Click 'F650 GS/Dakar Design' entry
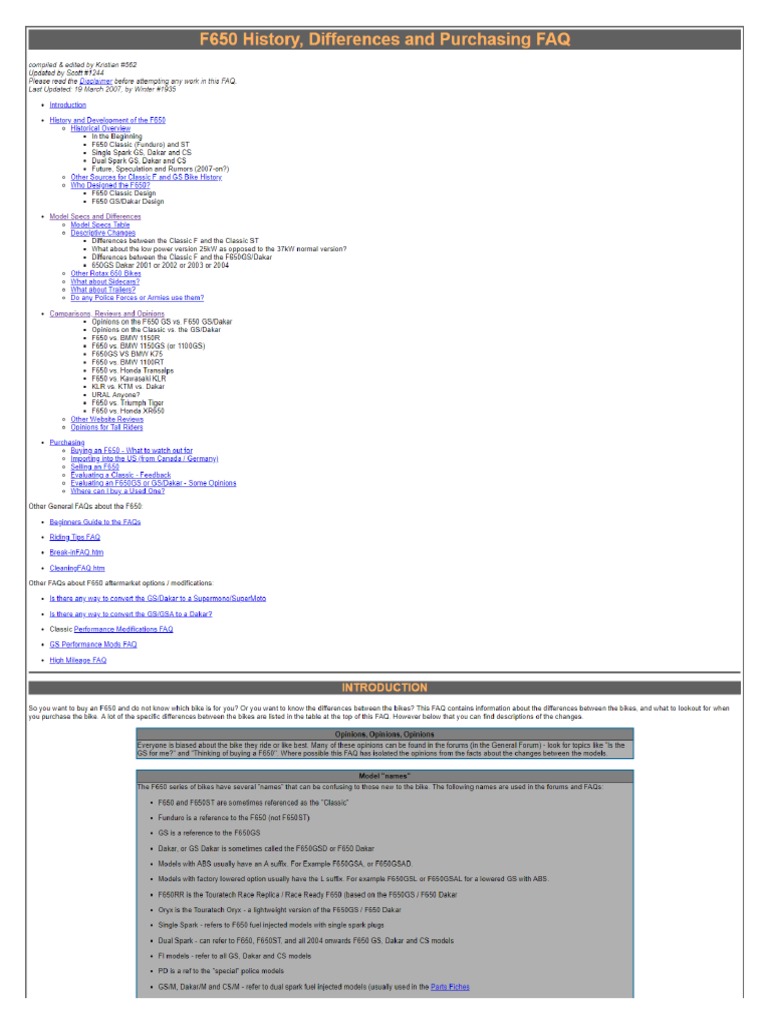The image size is (768, 1024). coord(128,201)
